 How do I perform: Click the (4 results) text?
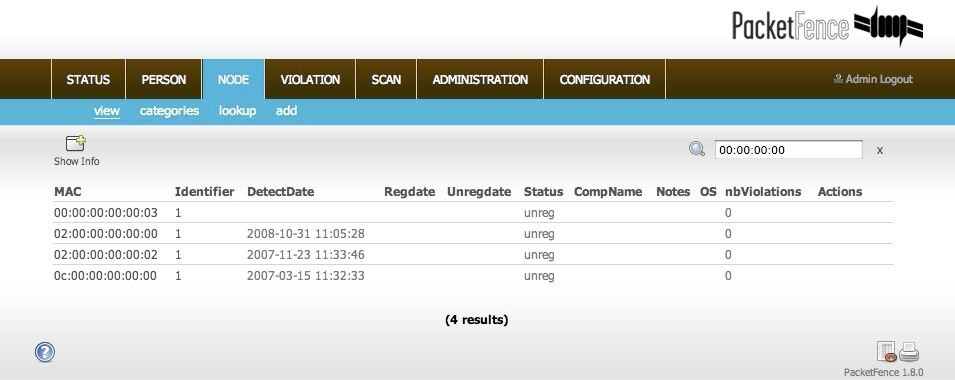point(477,320)
